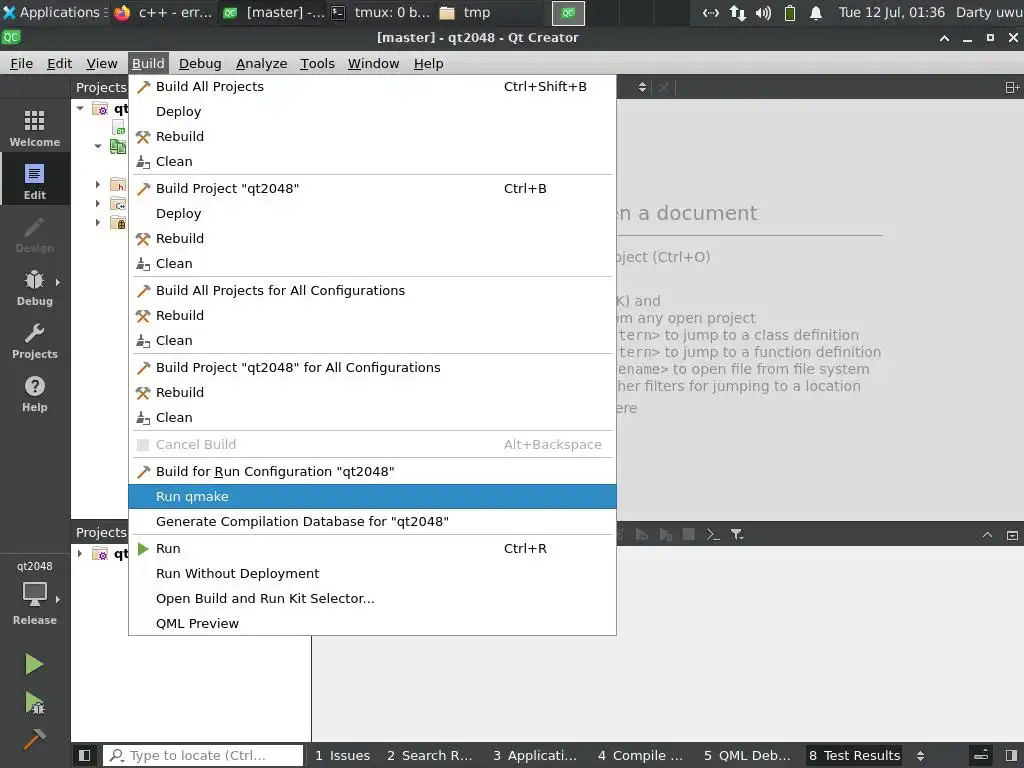The width and height of the screenshot is (1024, 768).
Task: Expand the Sources folder node
Action: coord(98,204)
